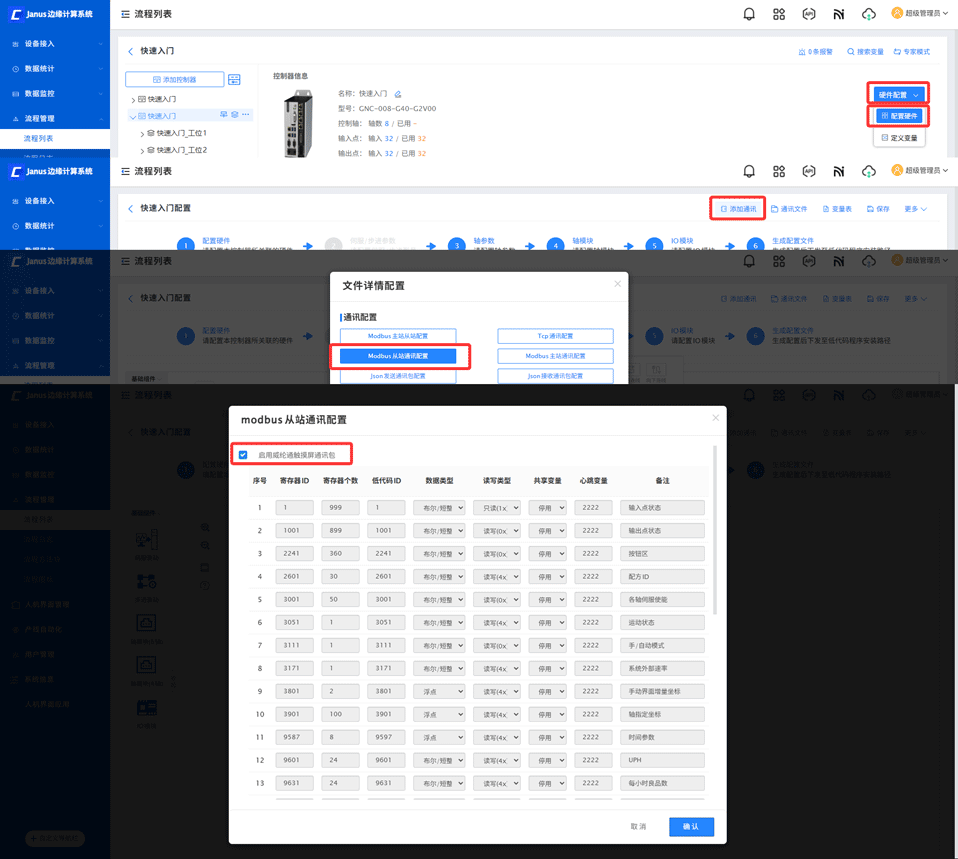
Task: Click back arrow beside 快速入门 title
Action: coord(130,51)
